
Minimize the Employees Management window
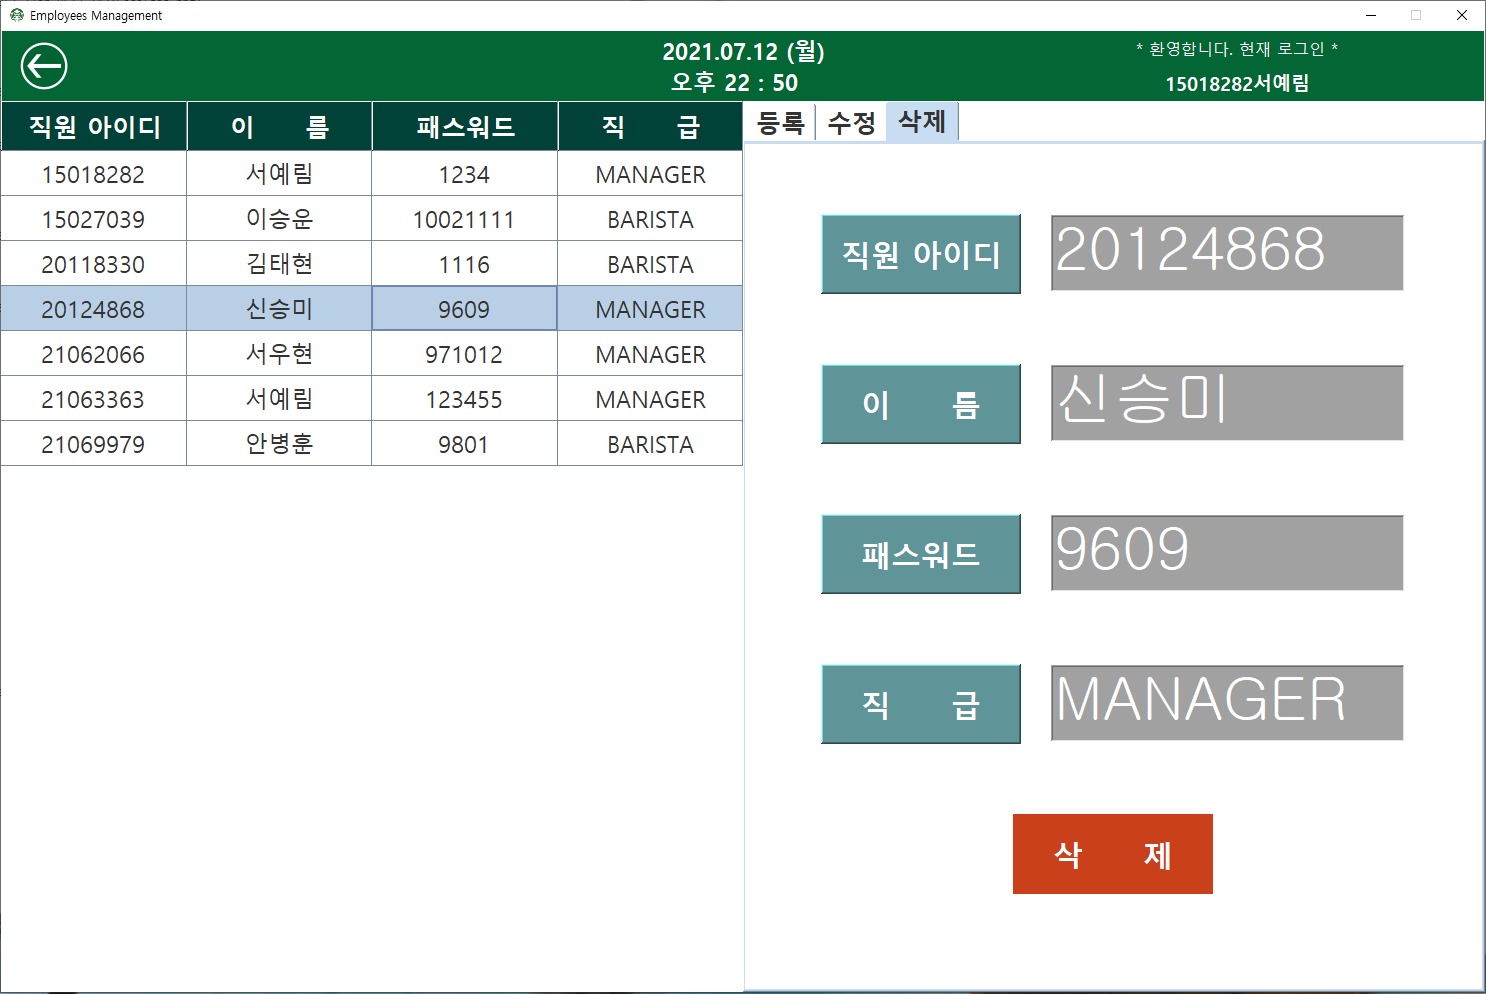pyautogui.click(x=1371, y=15)
